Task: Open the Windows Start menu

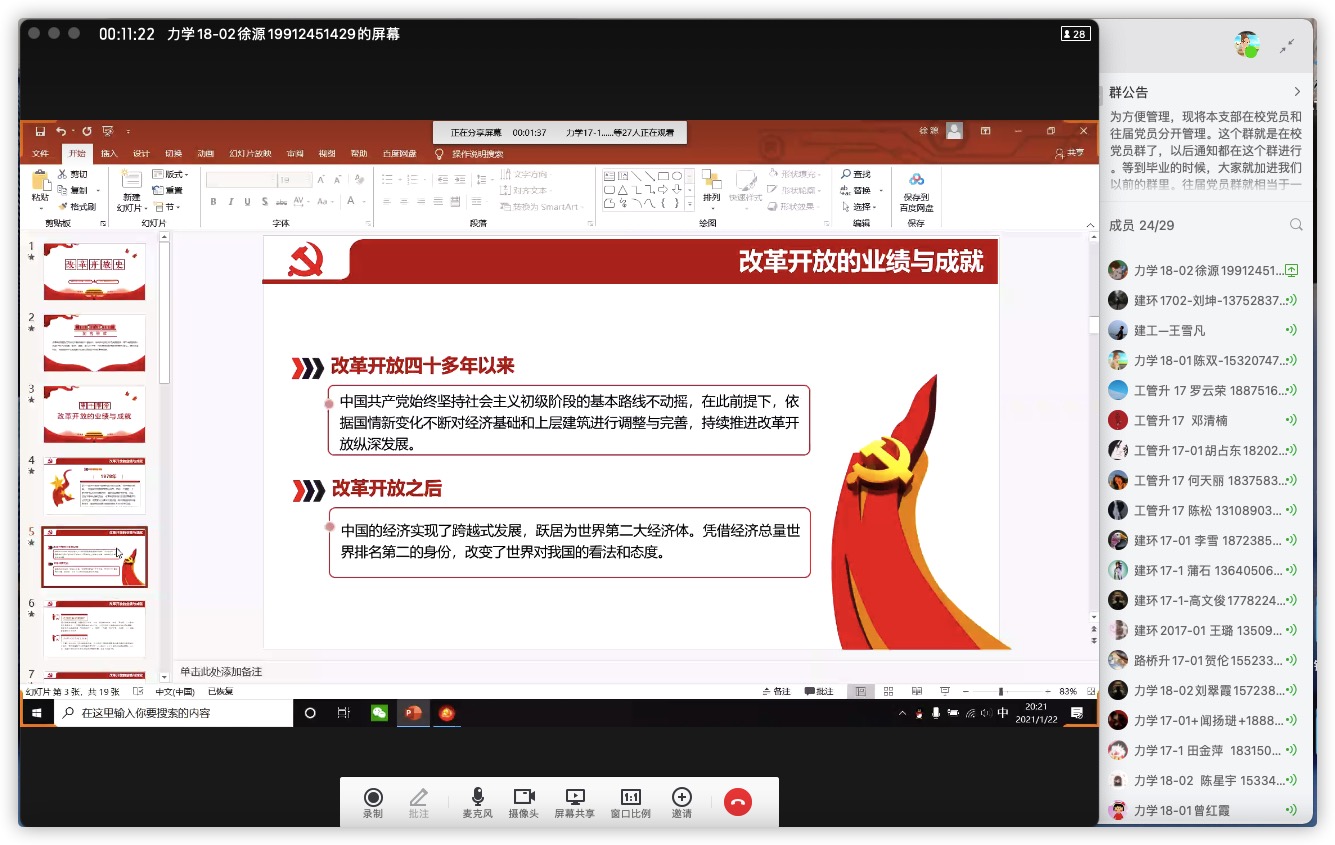Action: 37,713
